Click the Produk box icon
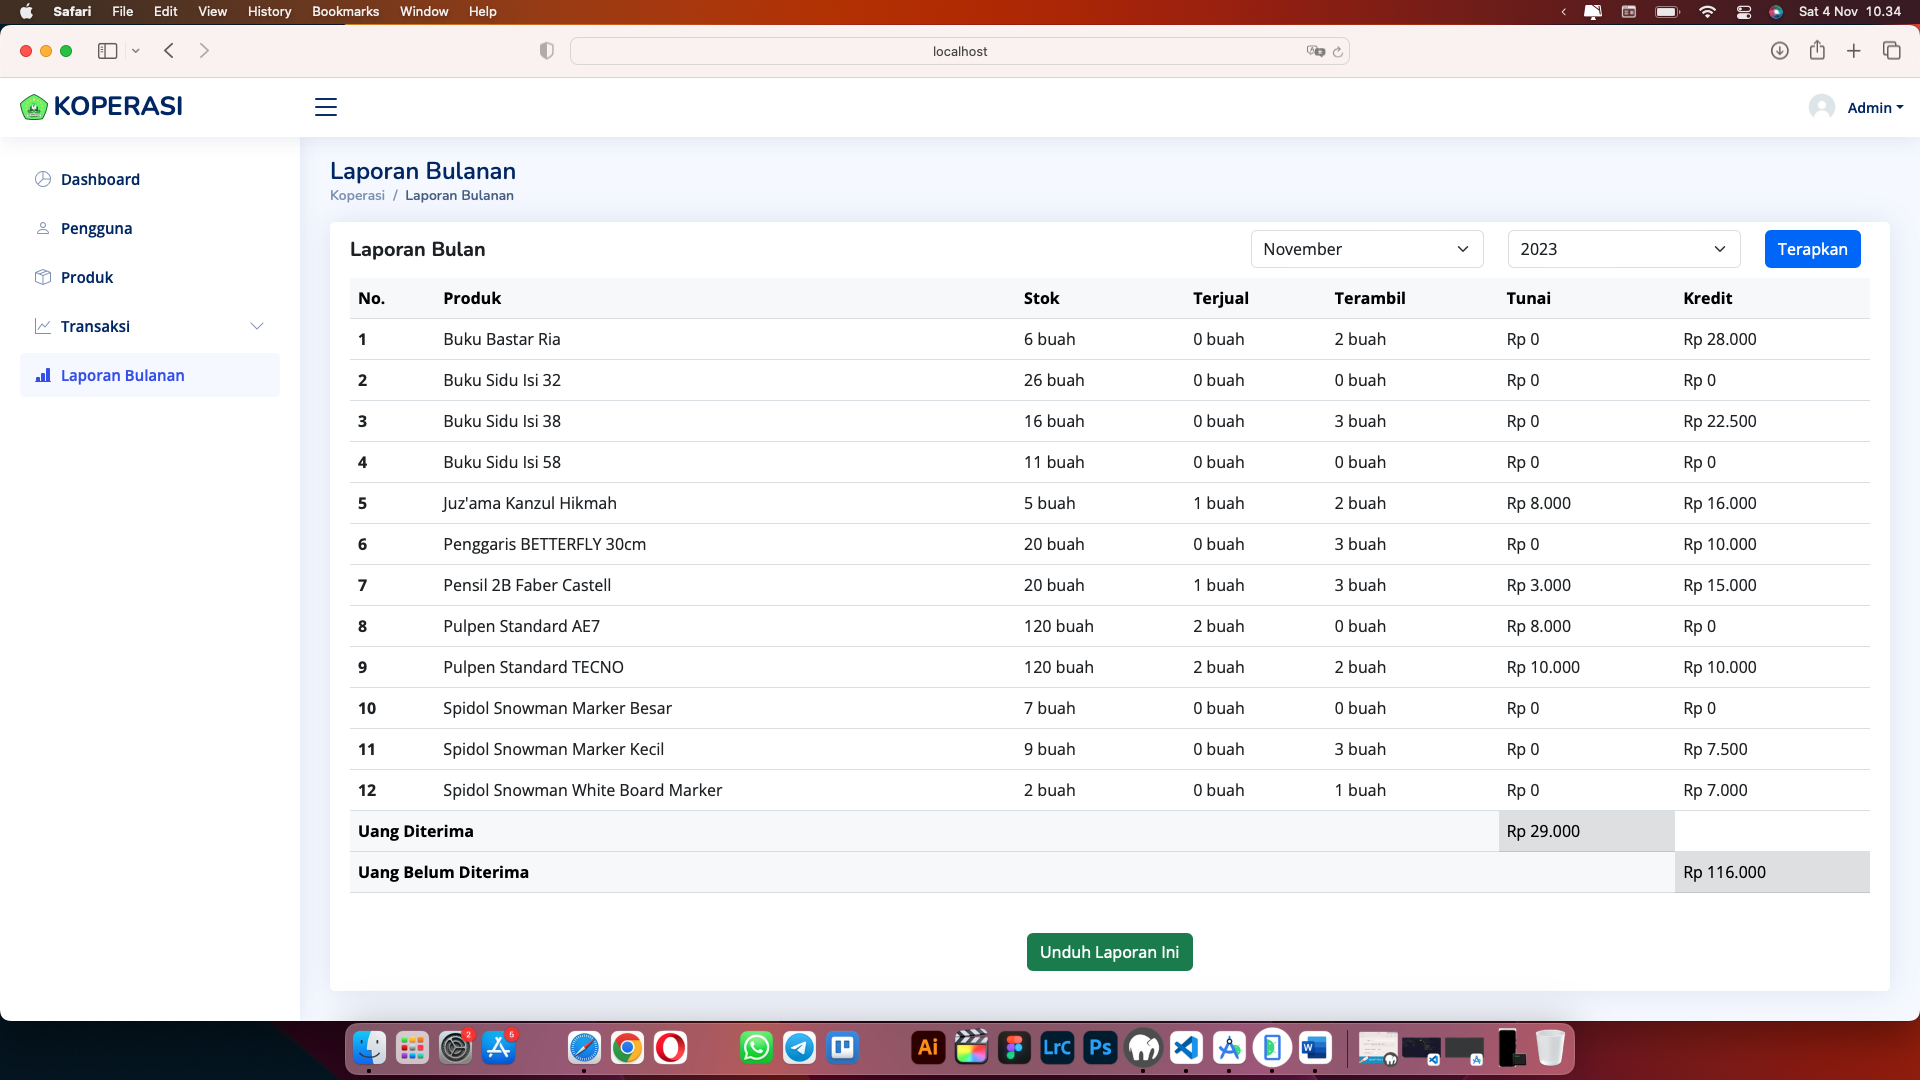Viewport: 1920px width, 1080px height. click(x=43, y=277)
